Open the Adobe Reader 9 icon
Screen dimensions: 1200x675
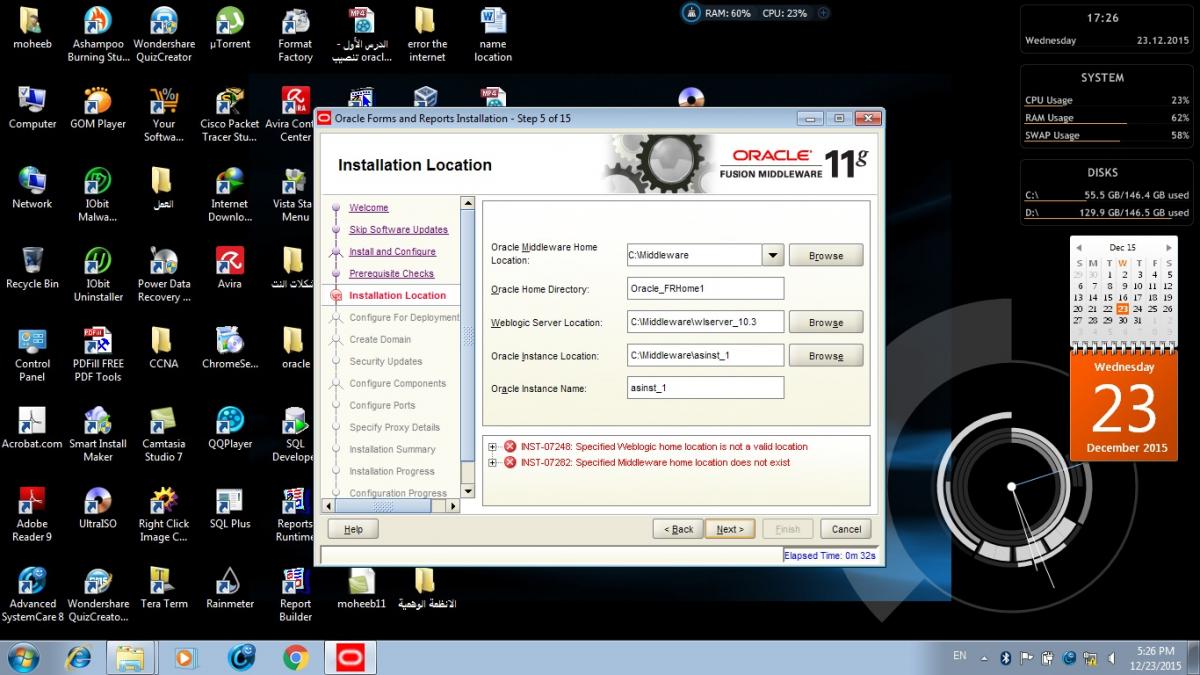click(x=32, y=502)
